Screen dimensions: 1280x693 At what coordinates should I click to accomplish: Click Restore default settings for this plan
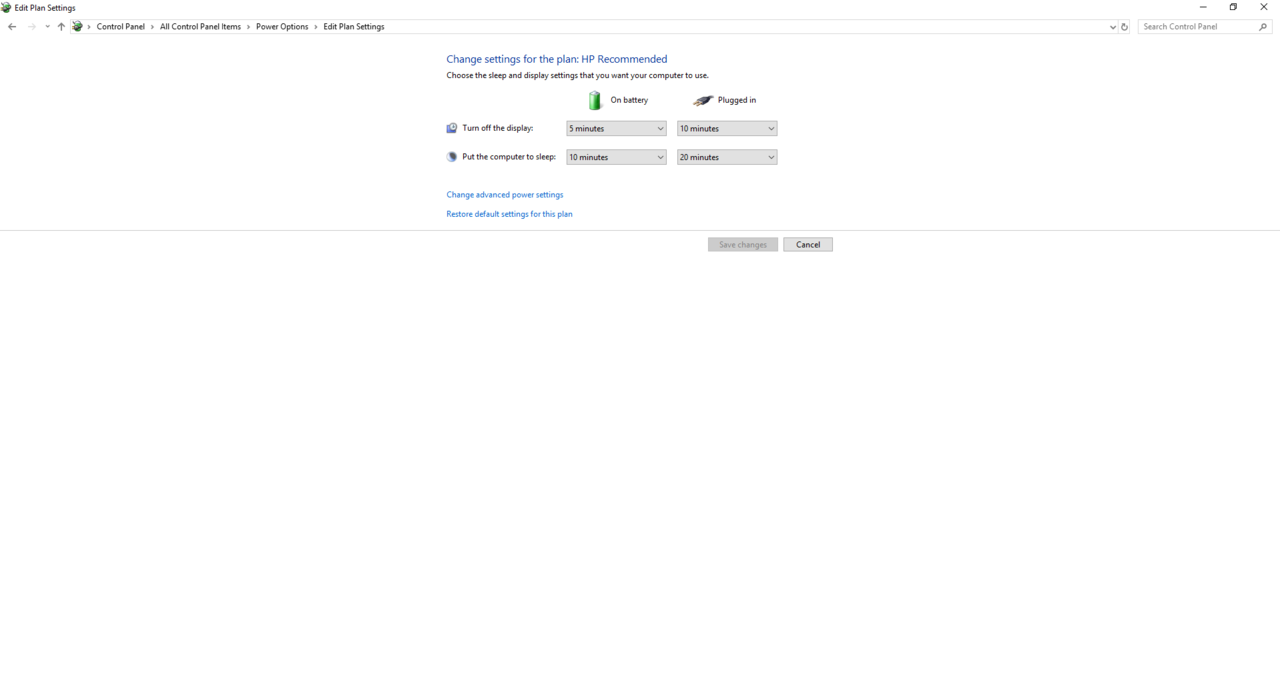click(x=509, y=214)
